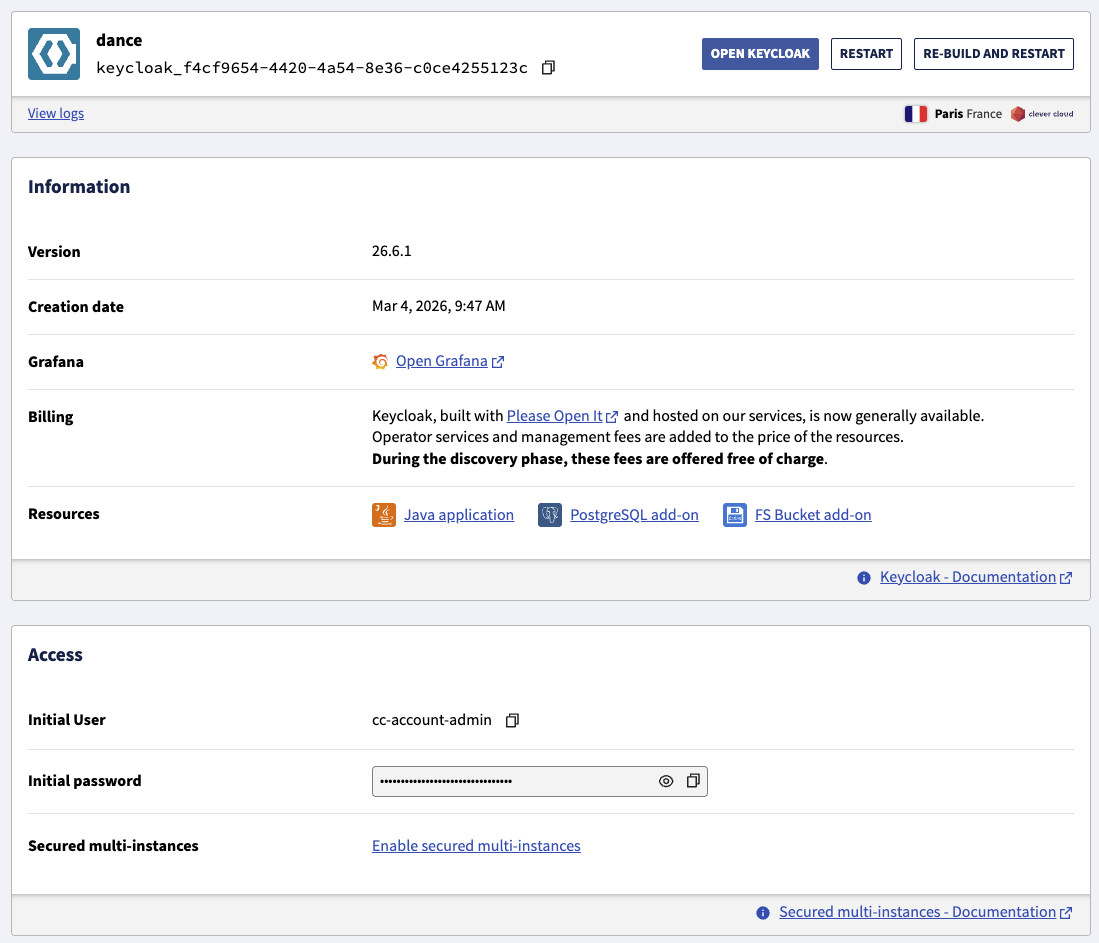Click the external link icon after Open Grafana
Viewport: 1099px width, 943px height.
pyautogui.click(x=498, y=362)
